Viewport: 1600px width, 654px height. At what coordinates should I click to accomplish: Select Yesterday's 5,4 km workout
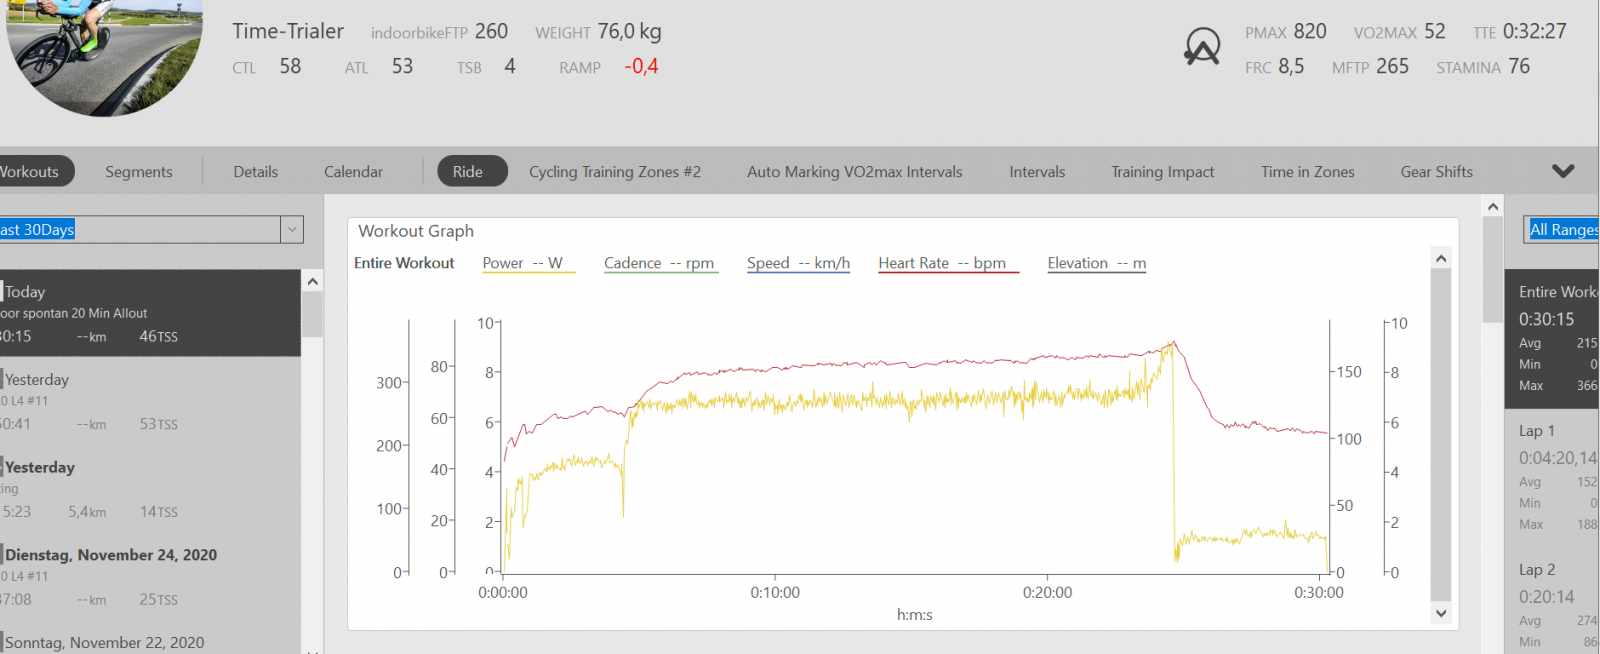click(150, 489)
